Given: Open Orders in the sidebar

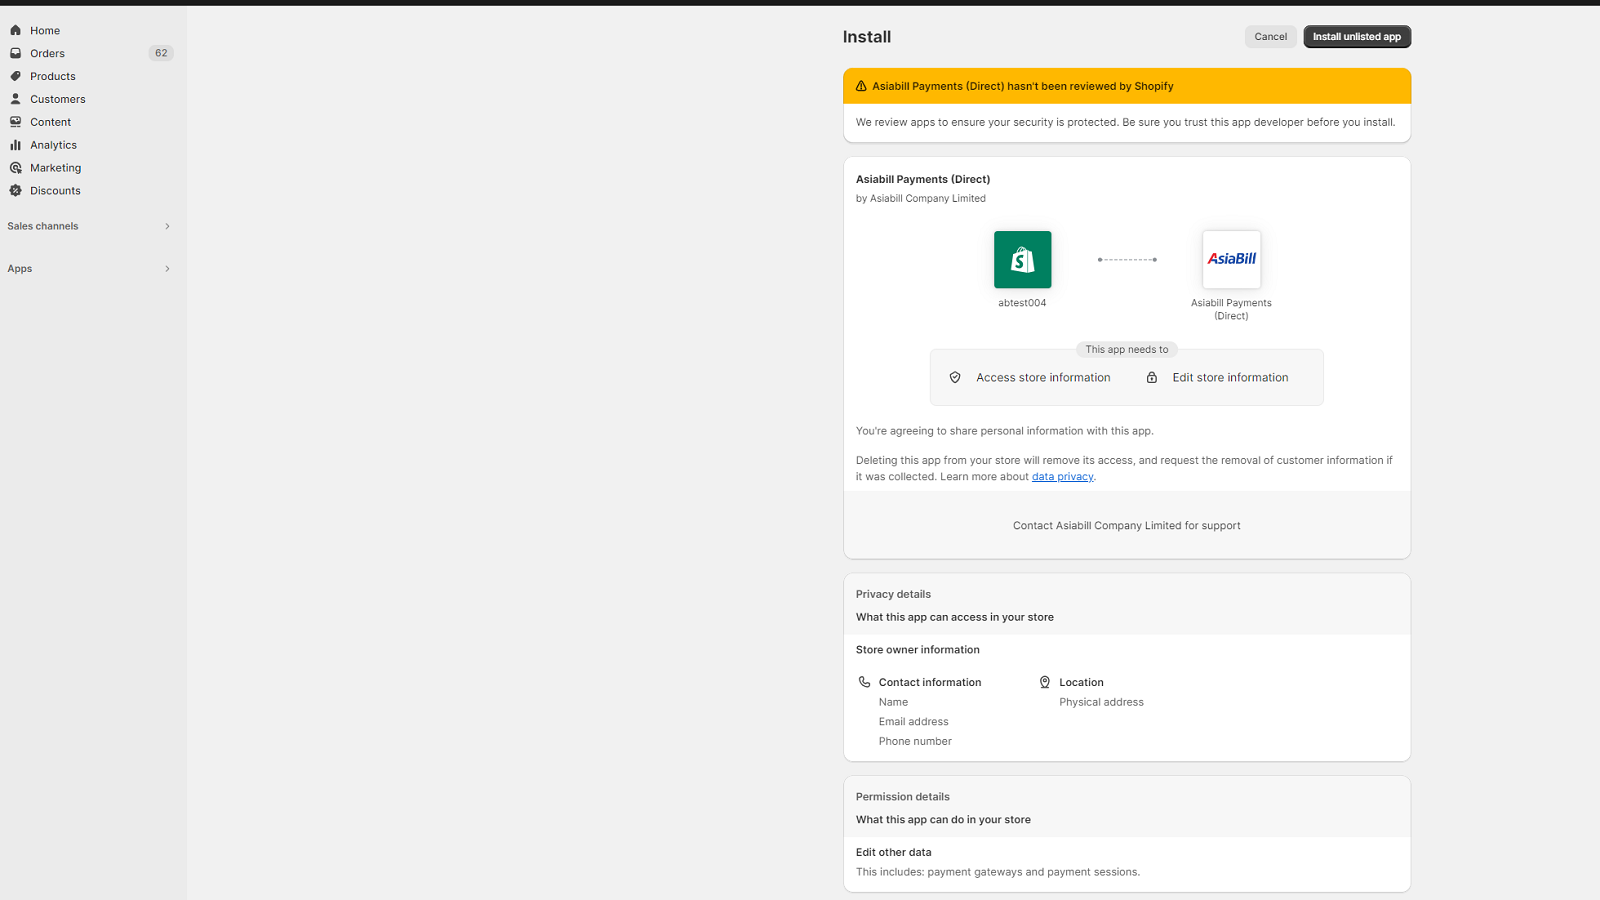Looking at the screenshot, I should [47, 54].
